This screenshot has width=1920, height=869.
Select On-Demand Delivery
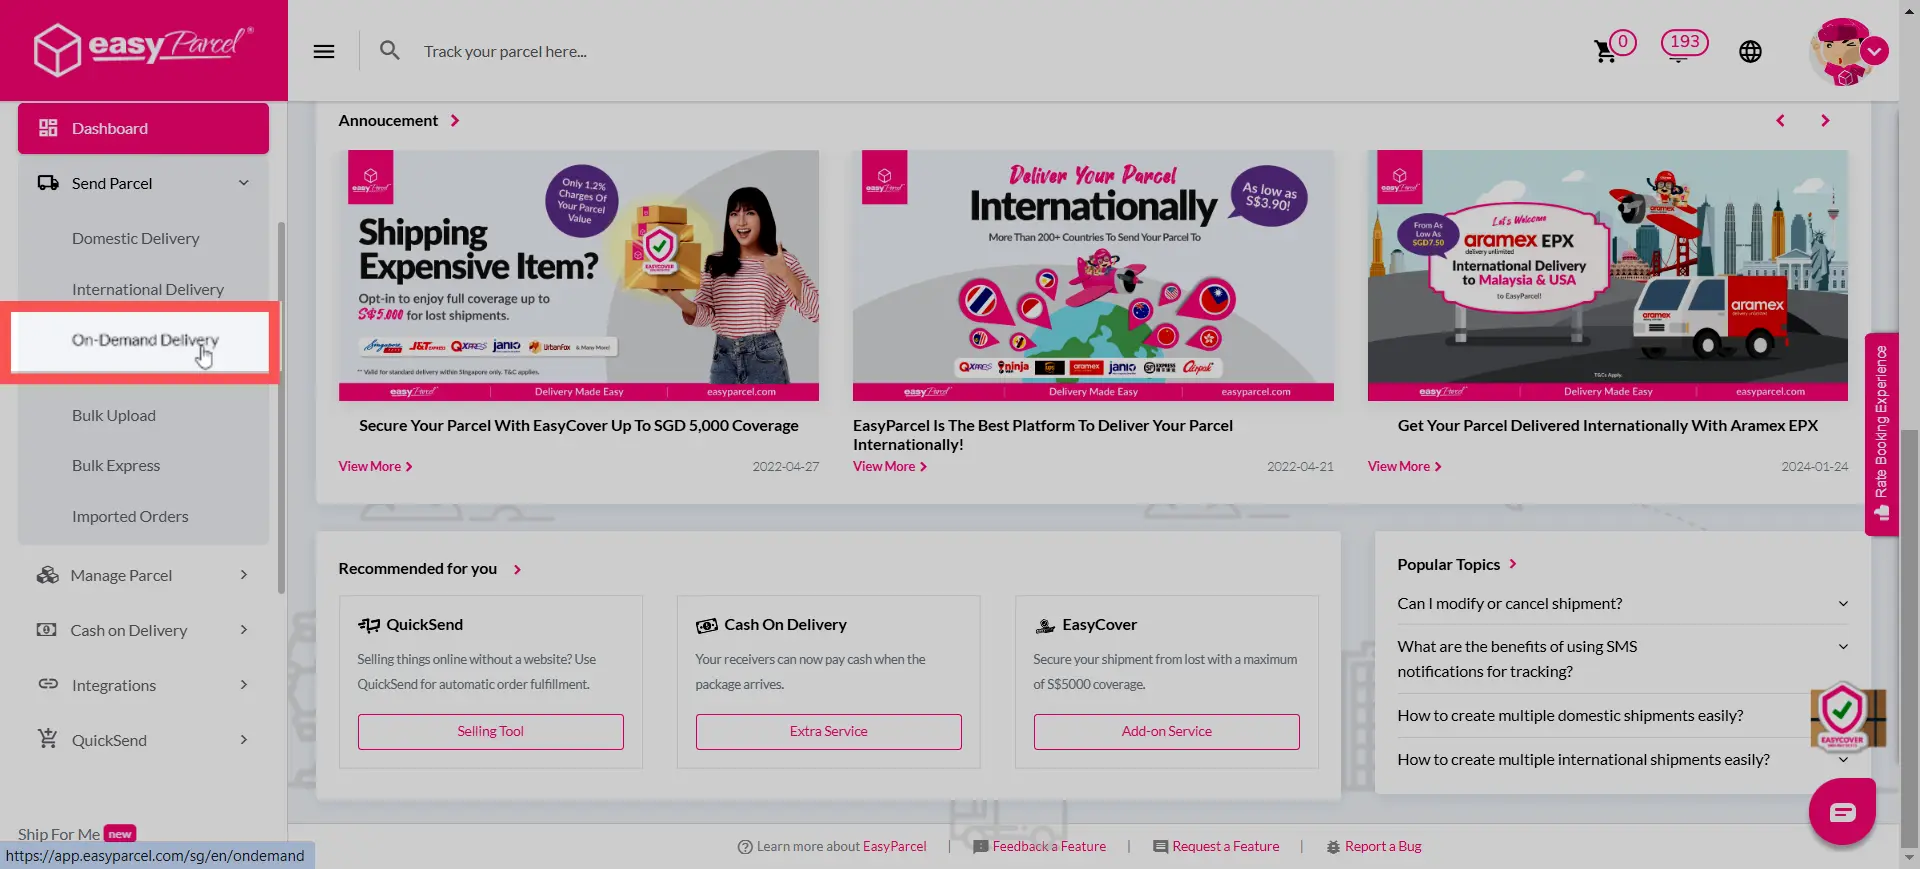144,340
